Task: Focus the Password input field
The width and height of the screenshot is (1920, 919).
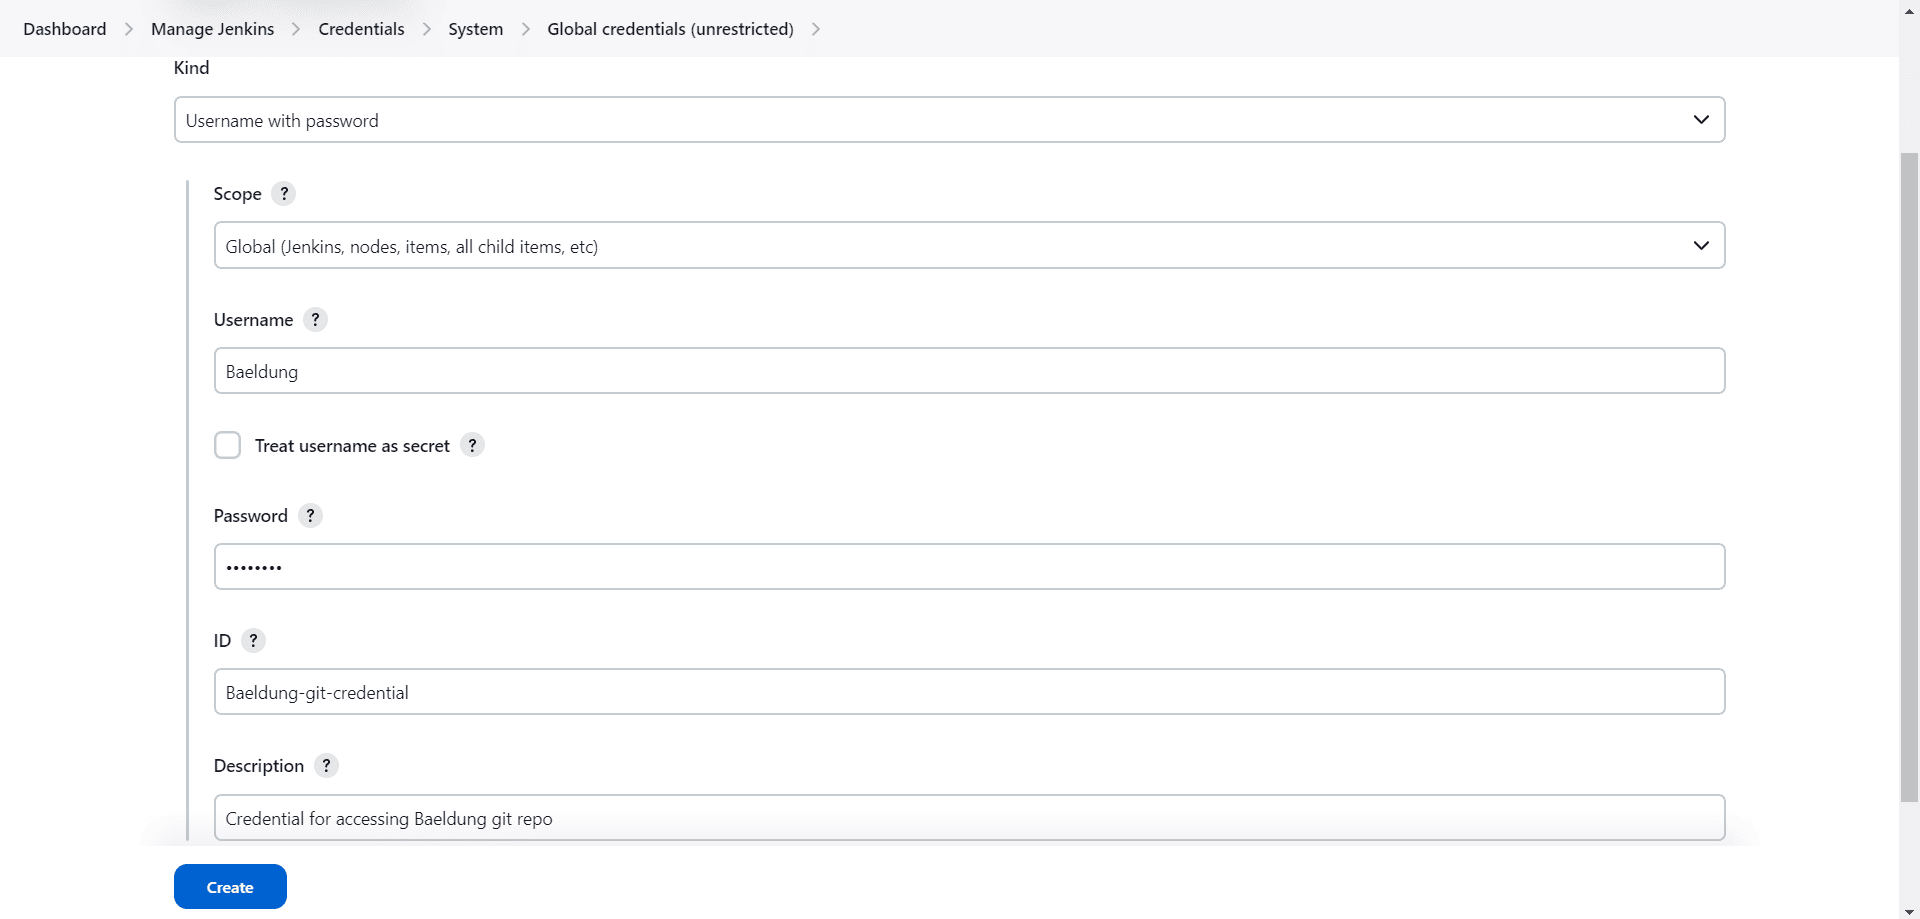Action: pyautogui.click(x=969, y=567)
